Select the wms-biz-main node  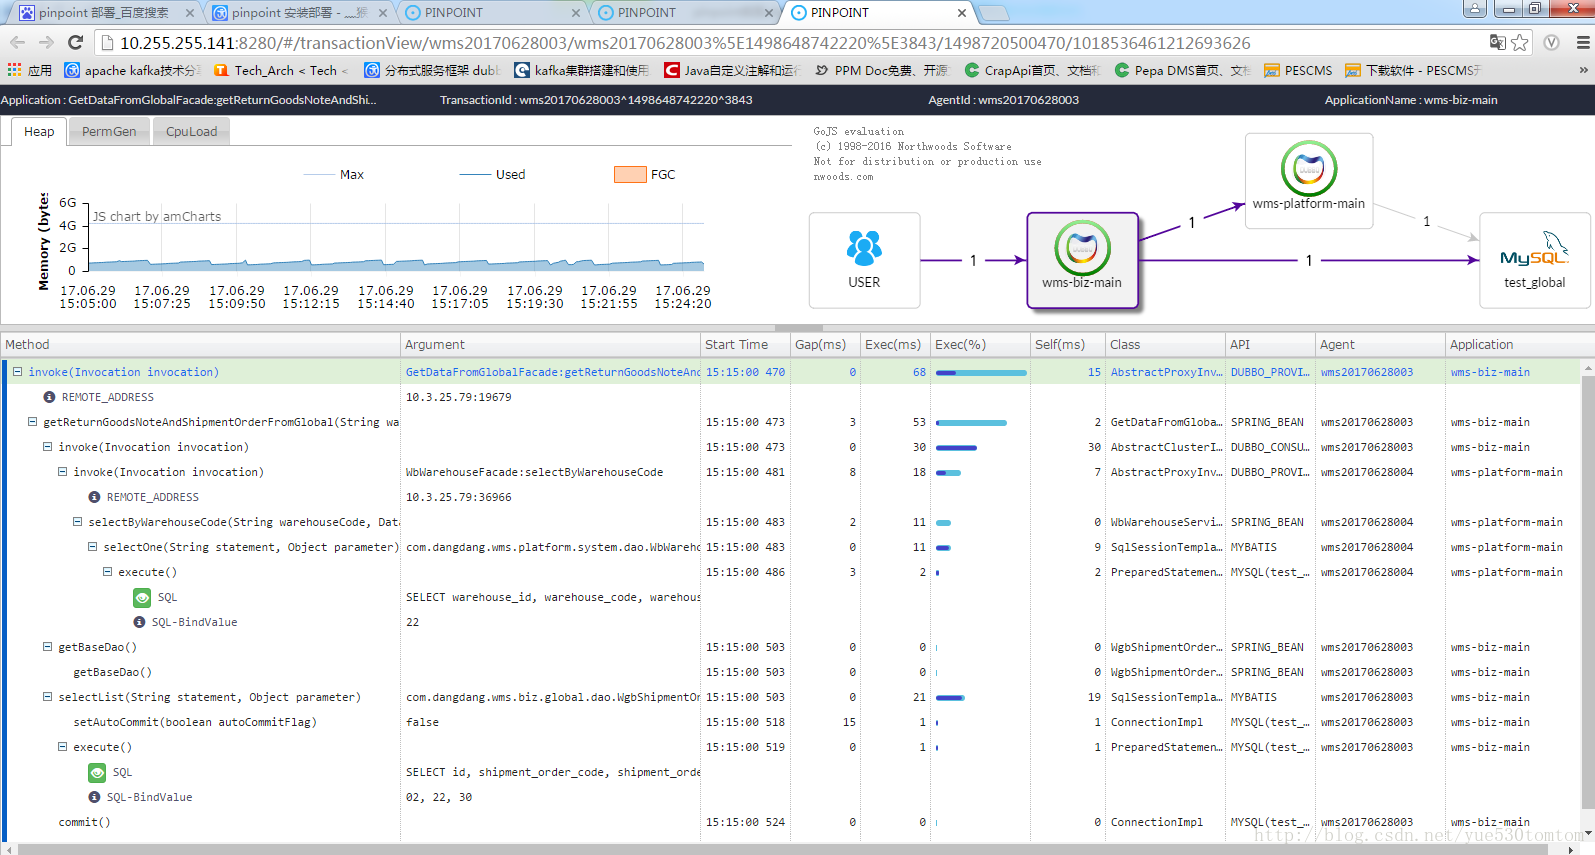pyautogui.click(x=1082, y=258)
